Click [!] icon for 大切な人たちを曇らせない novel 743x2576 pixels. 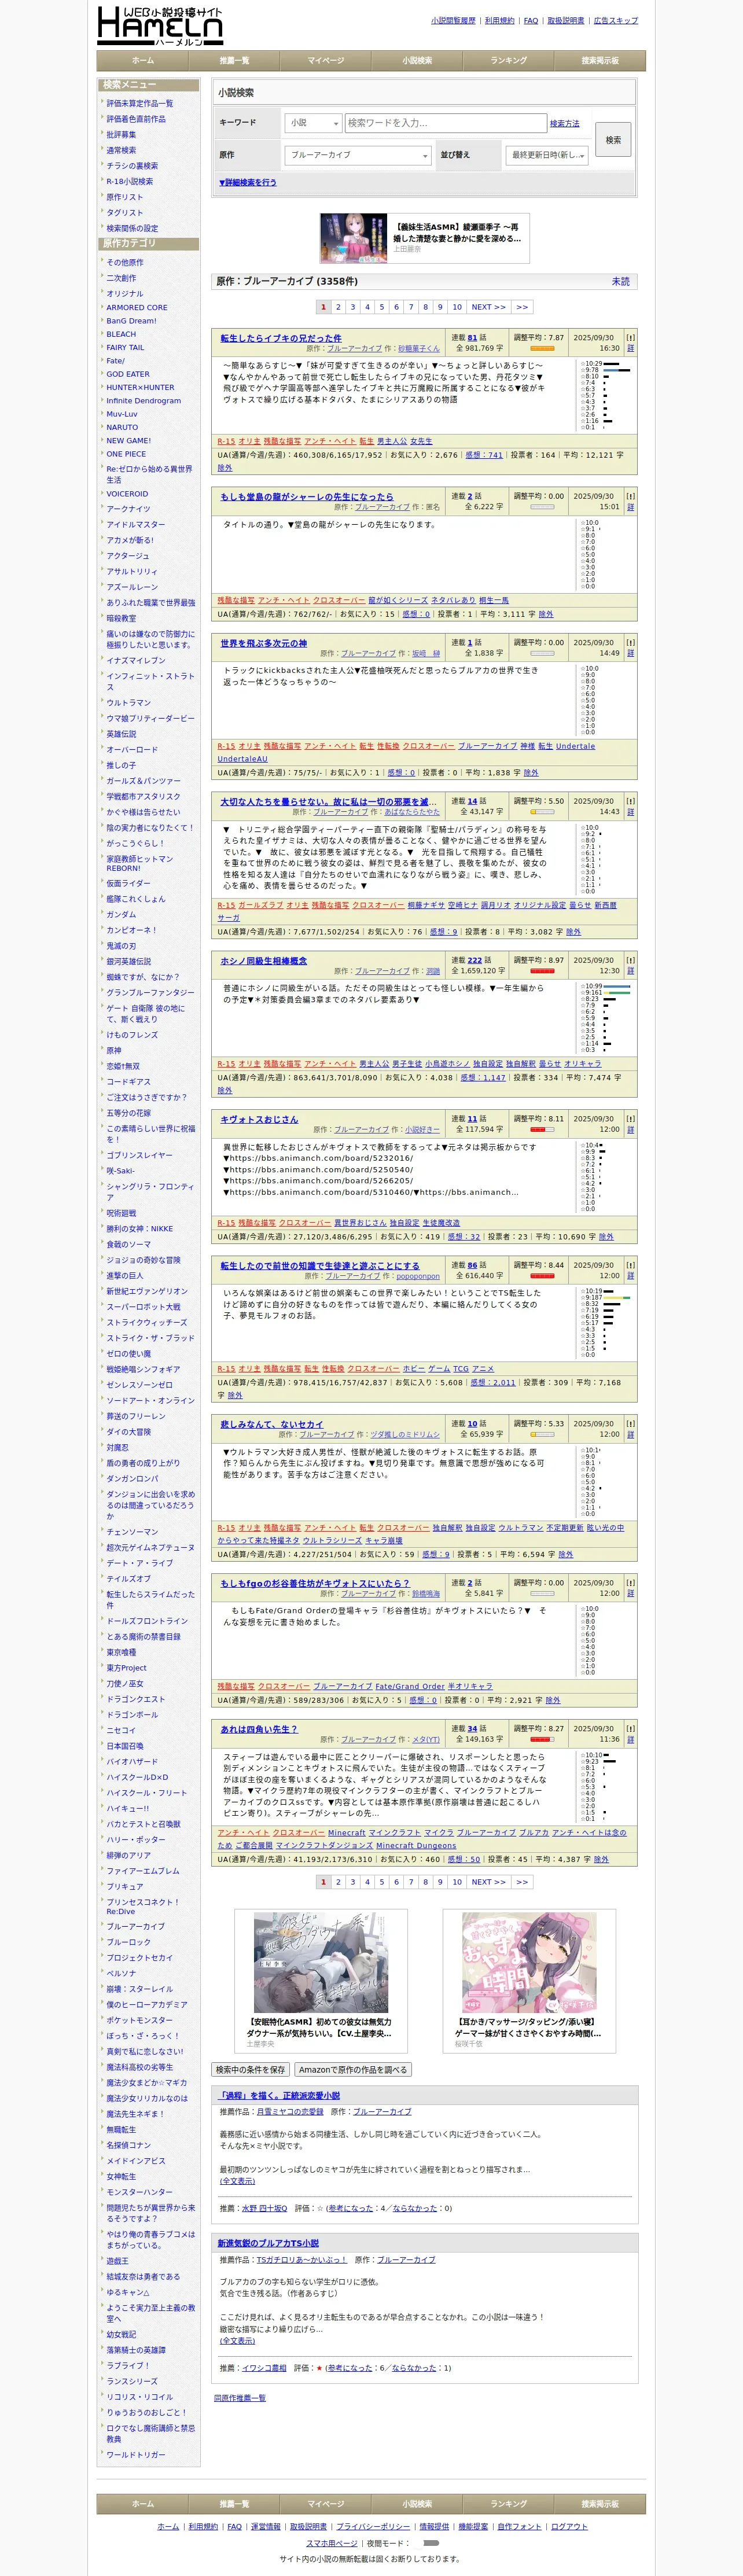point(630,801)
